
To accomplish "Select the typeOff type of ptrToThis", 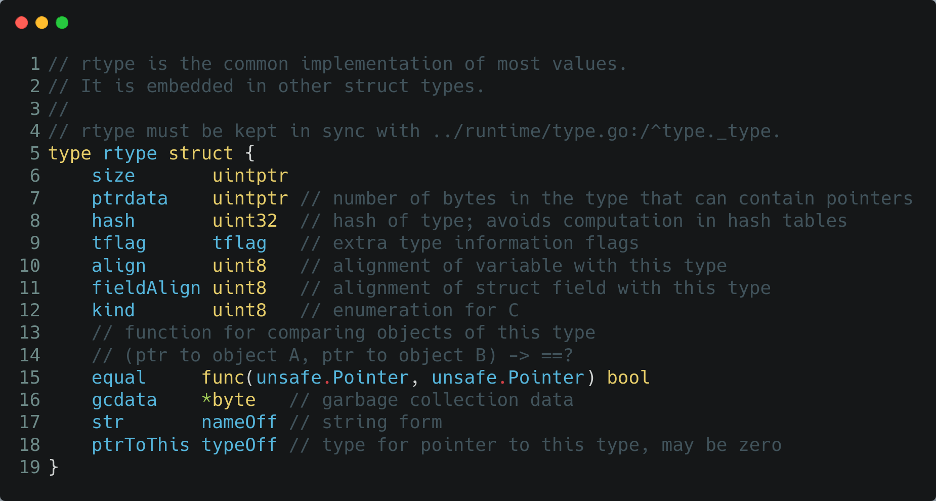I will click(x=239, y=445).
